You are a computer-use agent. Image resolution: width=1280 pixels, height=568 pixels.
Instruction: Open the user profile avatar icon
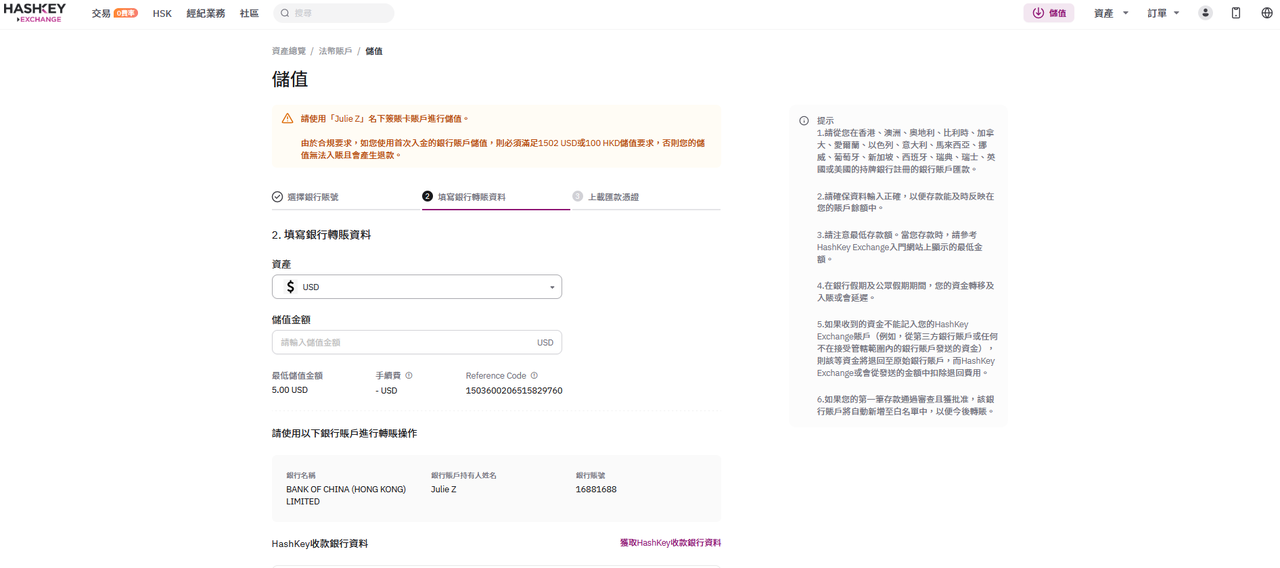click(x=1205, y=13)
